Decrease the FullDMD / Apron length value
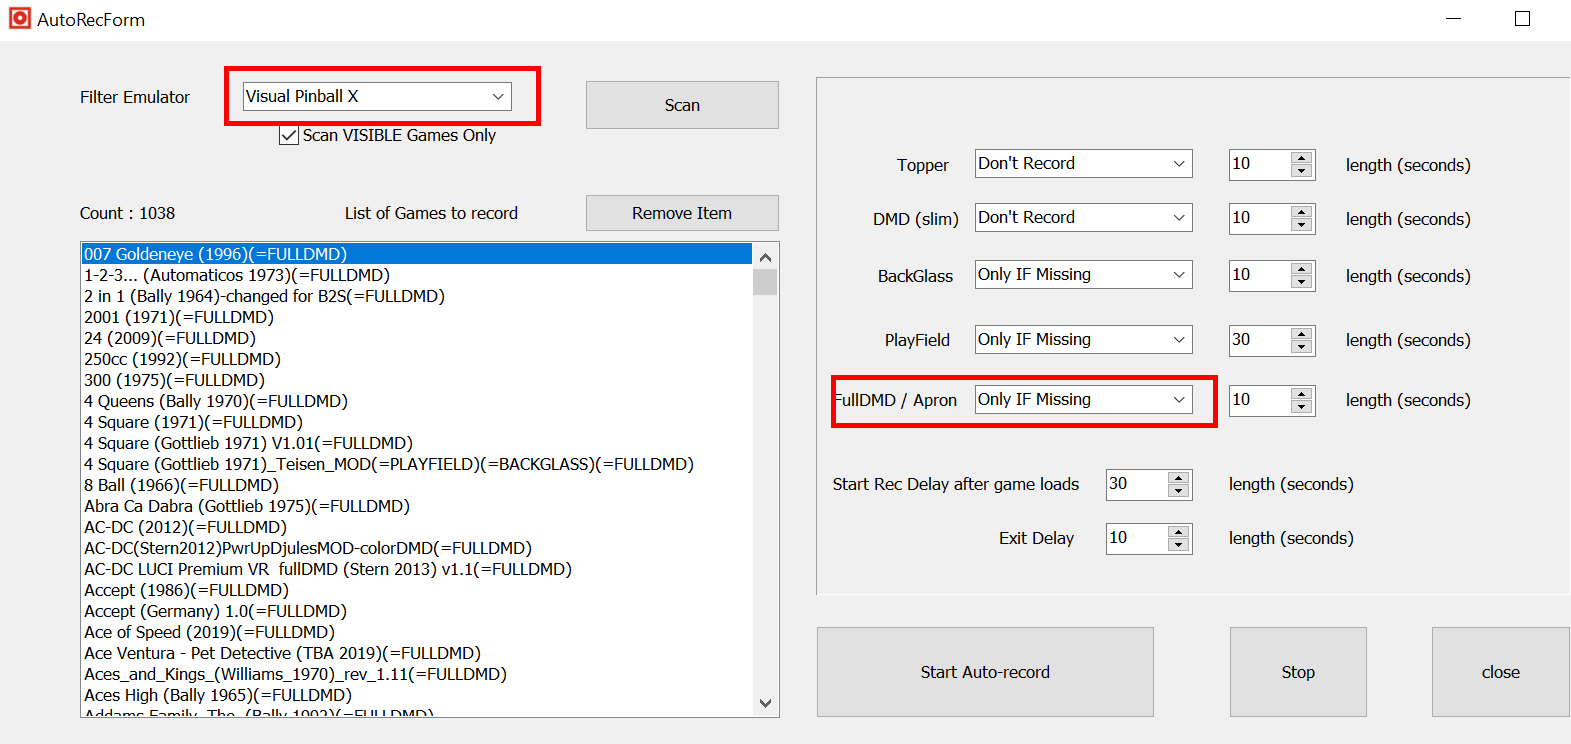 click(1301, 407)
